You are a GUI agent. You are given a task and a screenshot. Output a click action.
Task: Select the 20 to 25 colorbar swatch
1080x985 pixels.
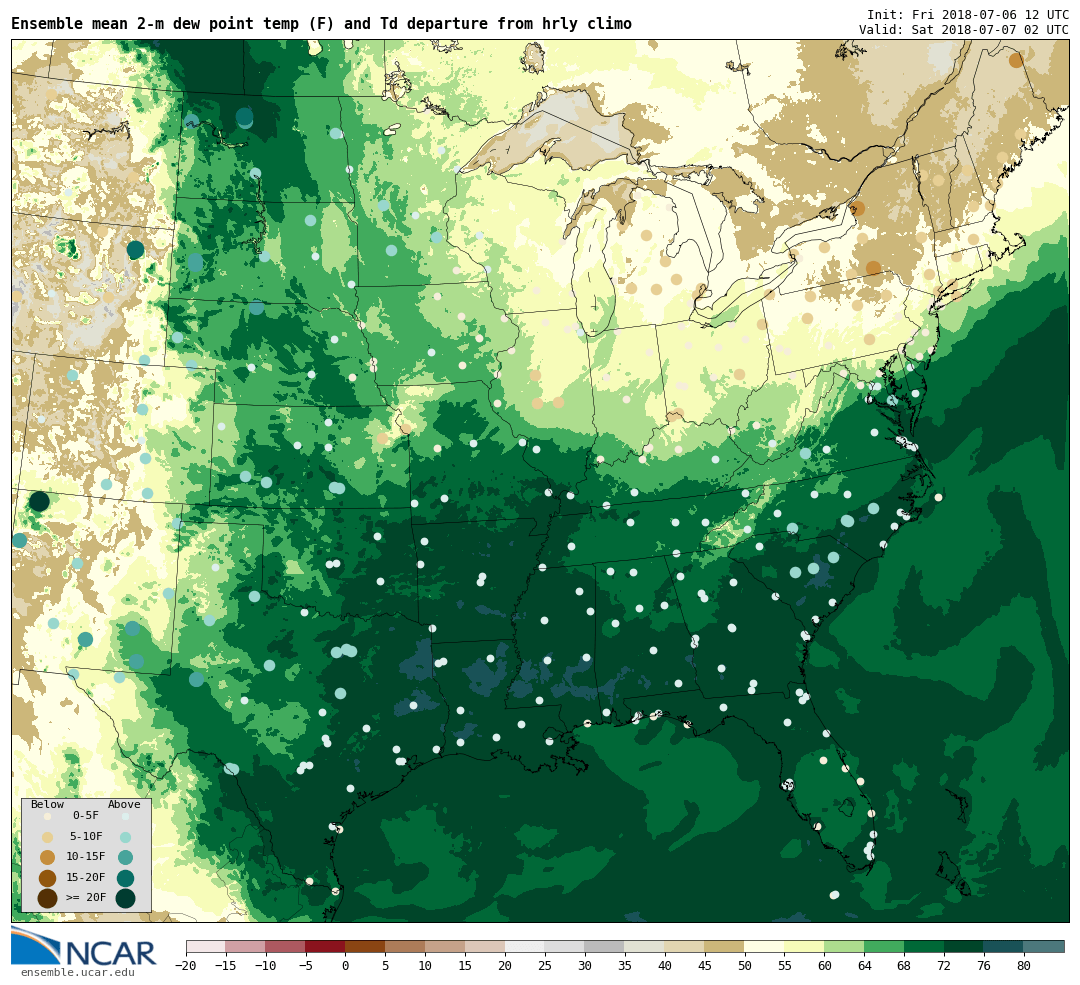[525, 946]
